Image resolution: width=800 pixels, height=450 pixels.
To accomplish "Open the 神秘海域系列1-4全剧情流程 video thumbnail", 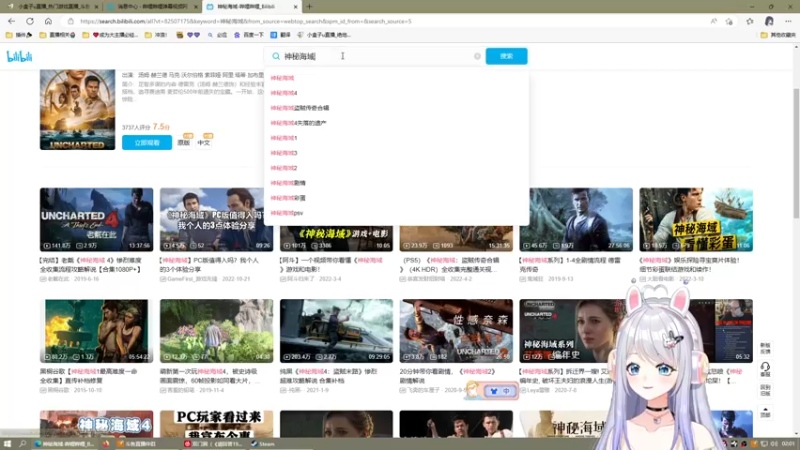I will 576,219.
